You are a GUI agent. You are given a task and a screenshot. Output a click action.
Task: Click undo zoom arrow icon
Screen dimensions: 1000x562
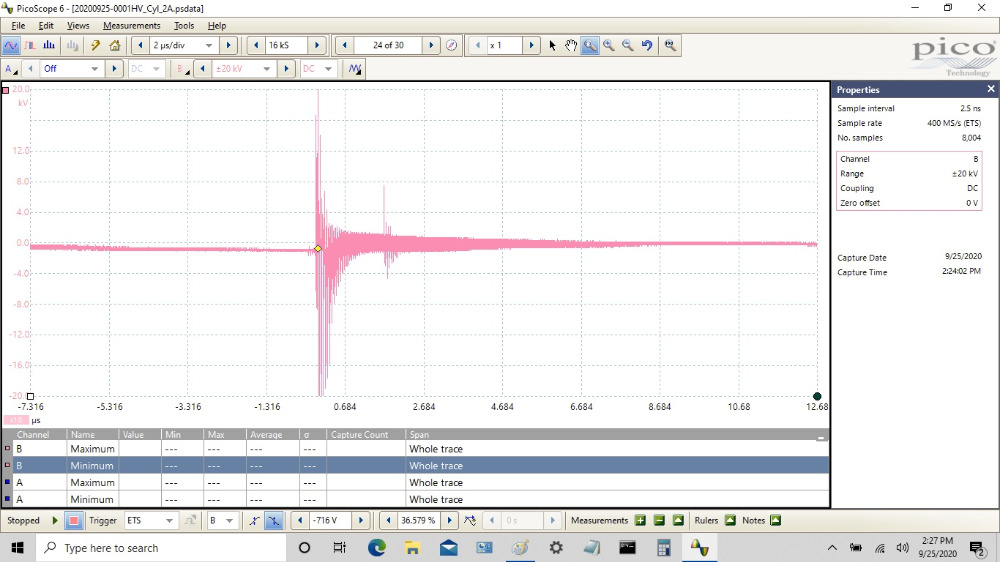(647, 45)
